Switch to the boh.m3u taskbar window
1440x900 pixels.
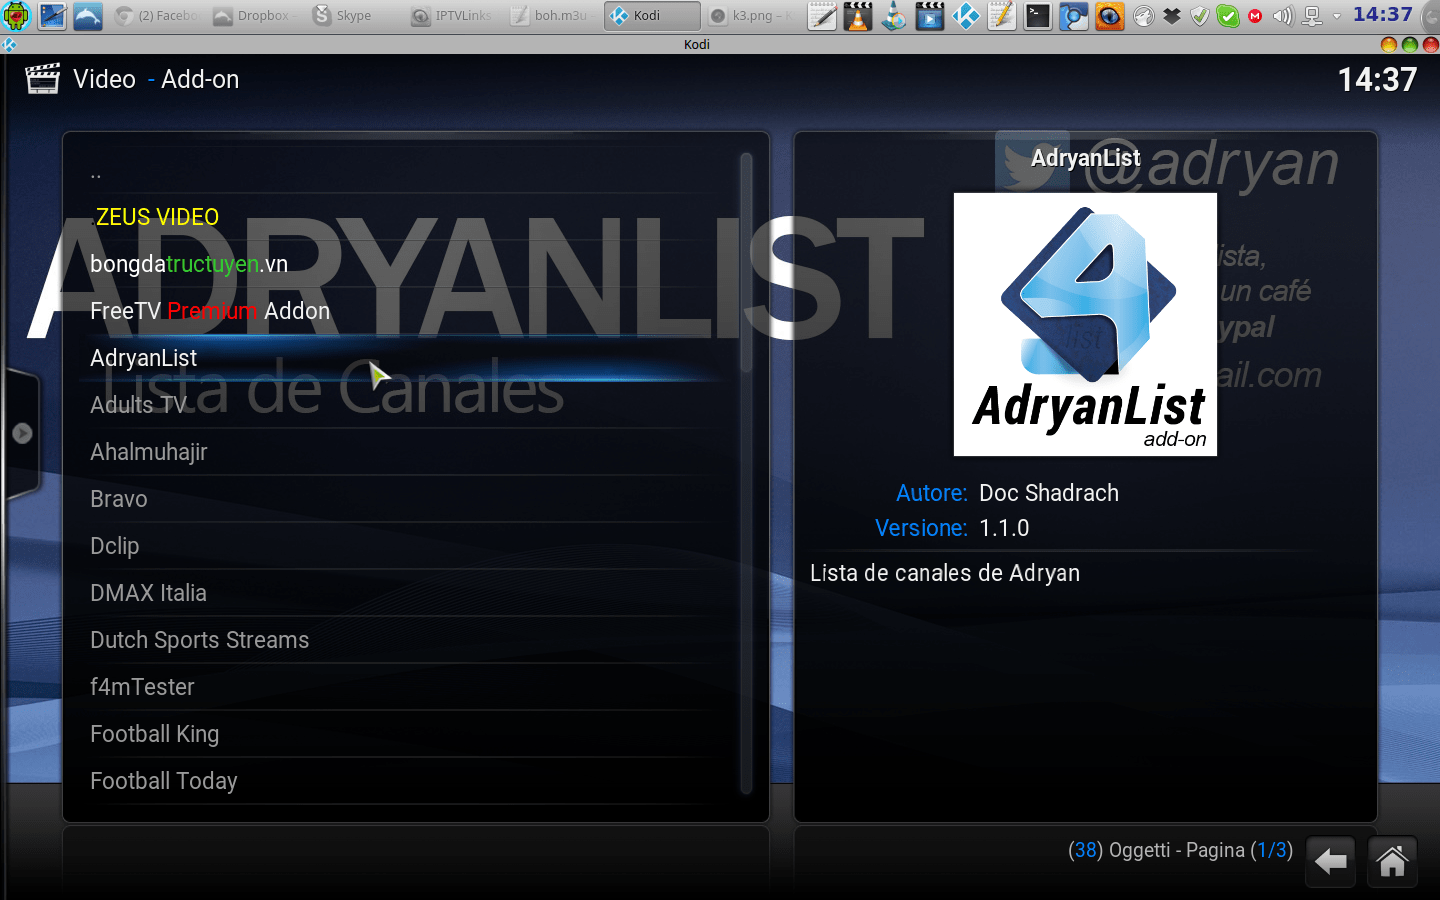tap(553, 16)
